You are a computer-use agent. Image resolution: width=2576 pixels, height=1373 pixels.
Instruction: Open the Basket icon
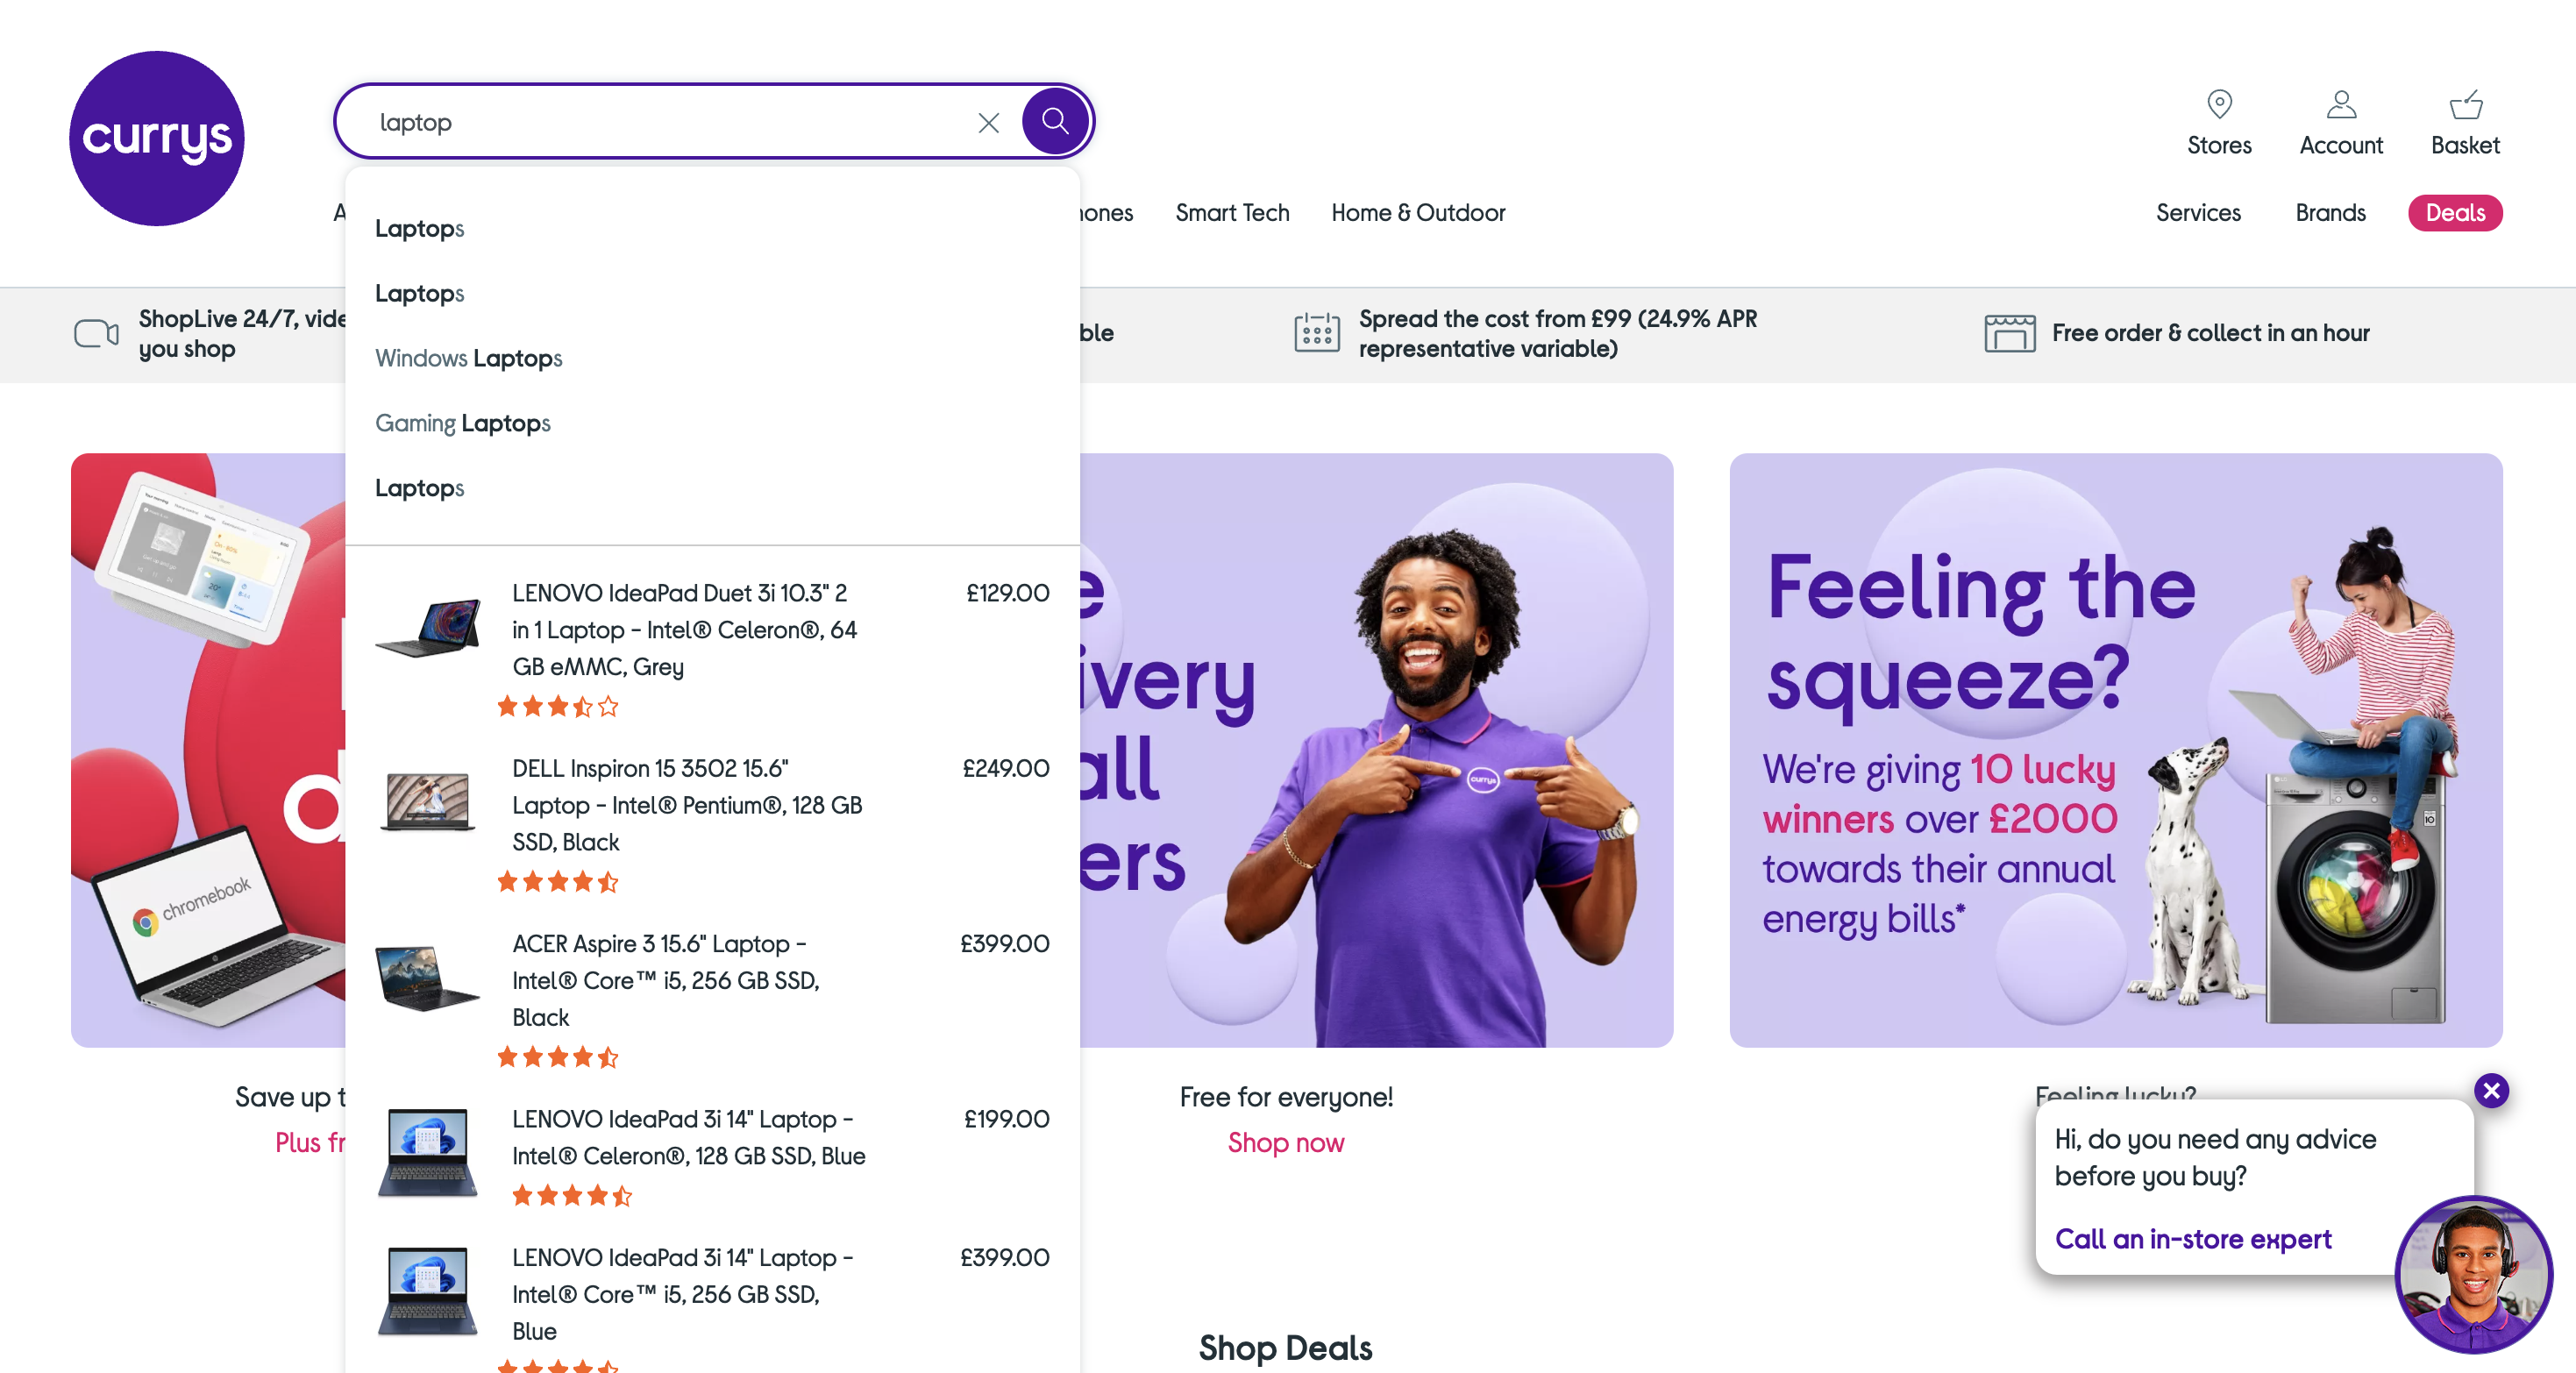tap(2465, 104)
